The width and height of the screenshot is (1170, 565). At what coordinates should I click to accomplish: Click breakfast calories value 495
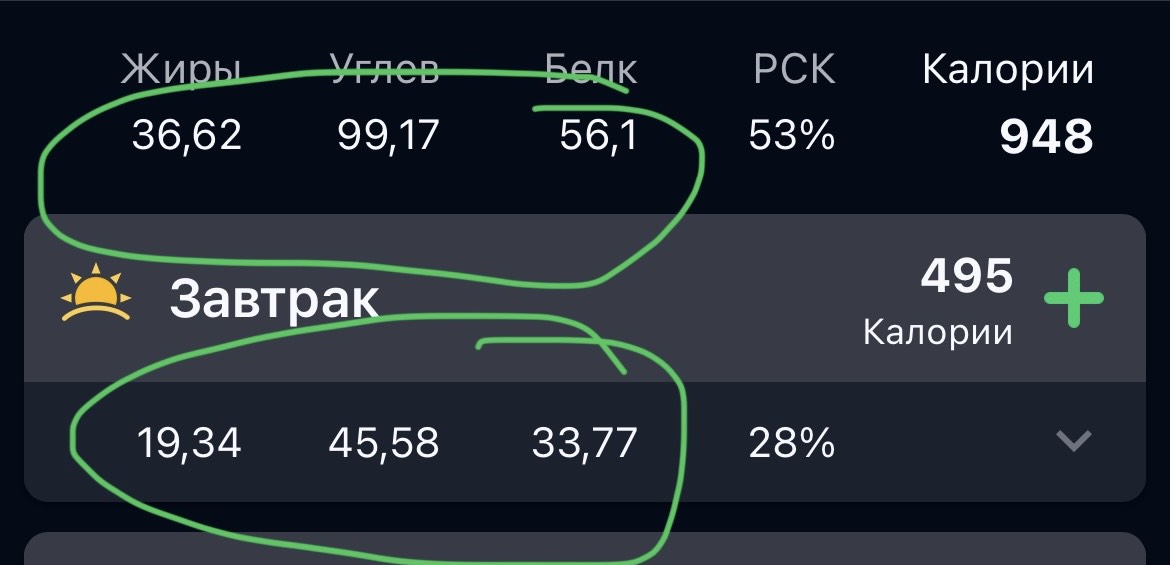pos(967,276)
